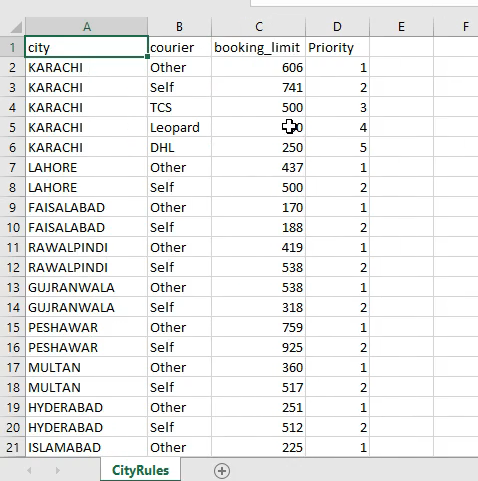Select row 12 header

pos(13,267)
